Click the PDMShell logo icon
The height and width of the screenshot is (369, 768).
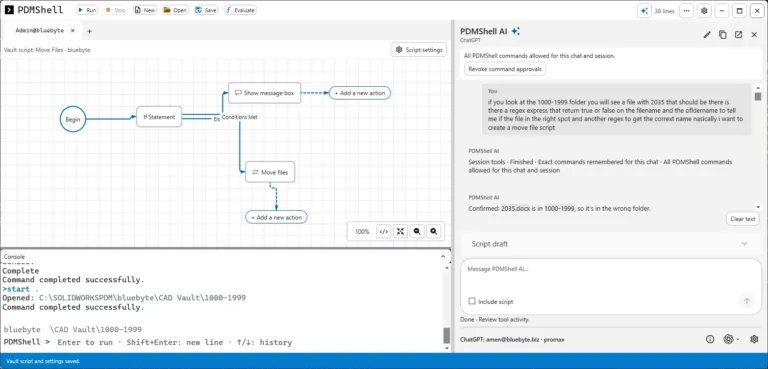point(9,10)
